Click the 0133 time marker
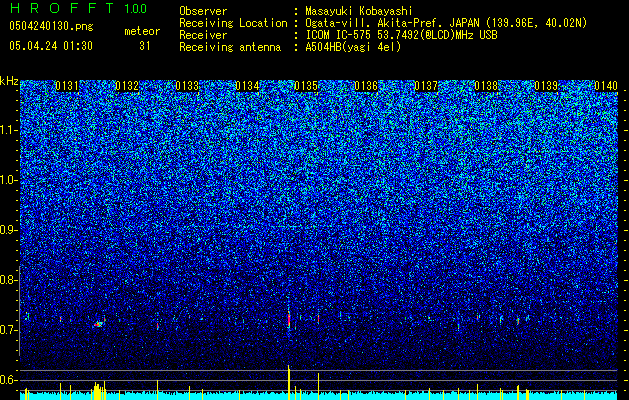Viewport: 629px width, 400px height. coord(187,86)
